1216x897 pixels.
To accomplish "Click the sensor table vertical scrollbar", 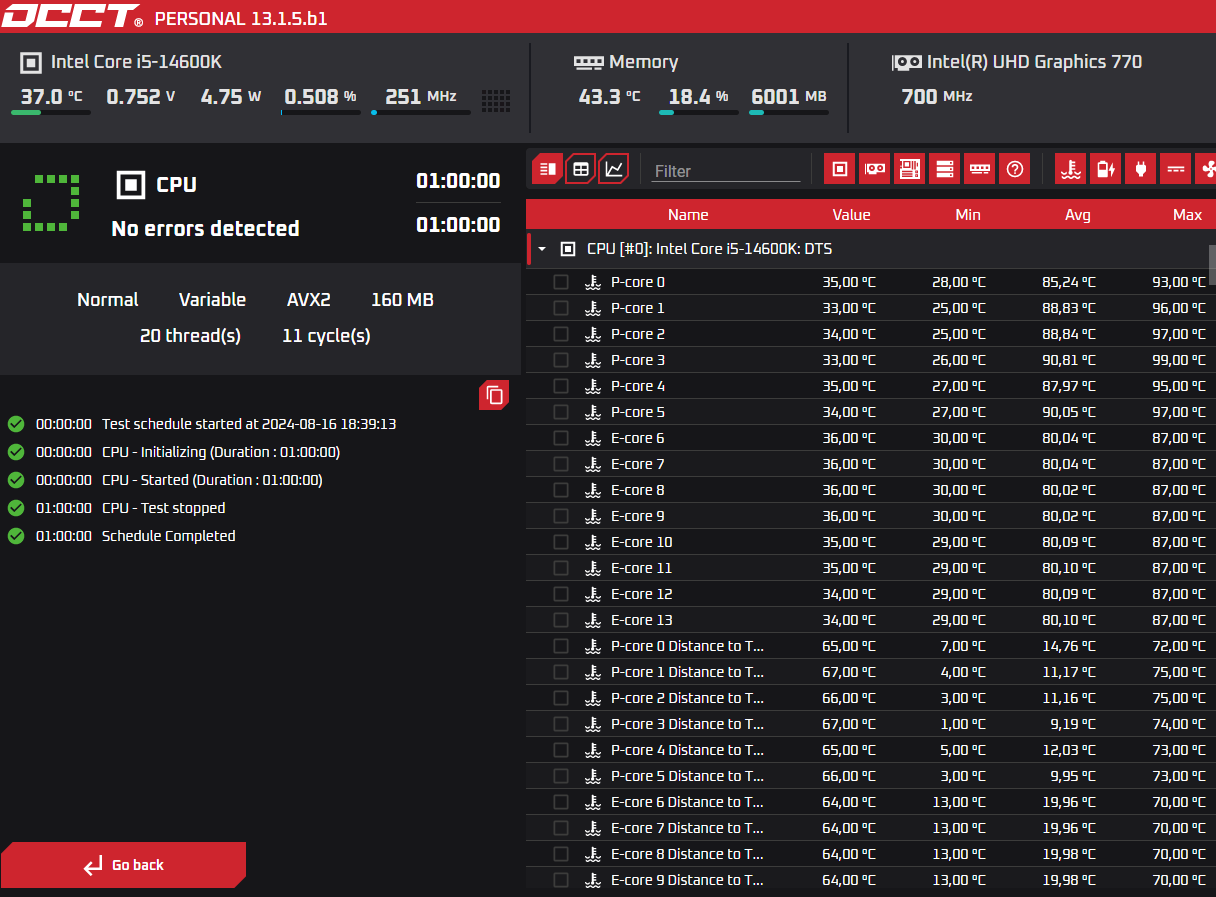I will (1212, 265).
